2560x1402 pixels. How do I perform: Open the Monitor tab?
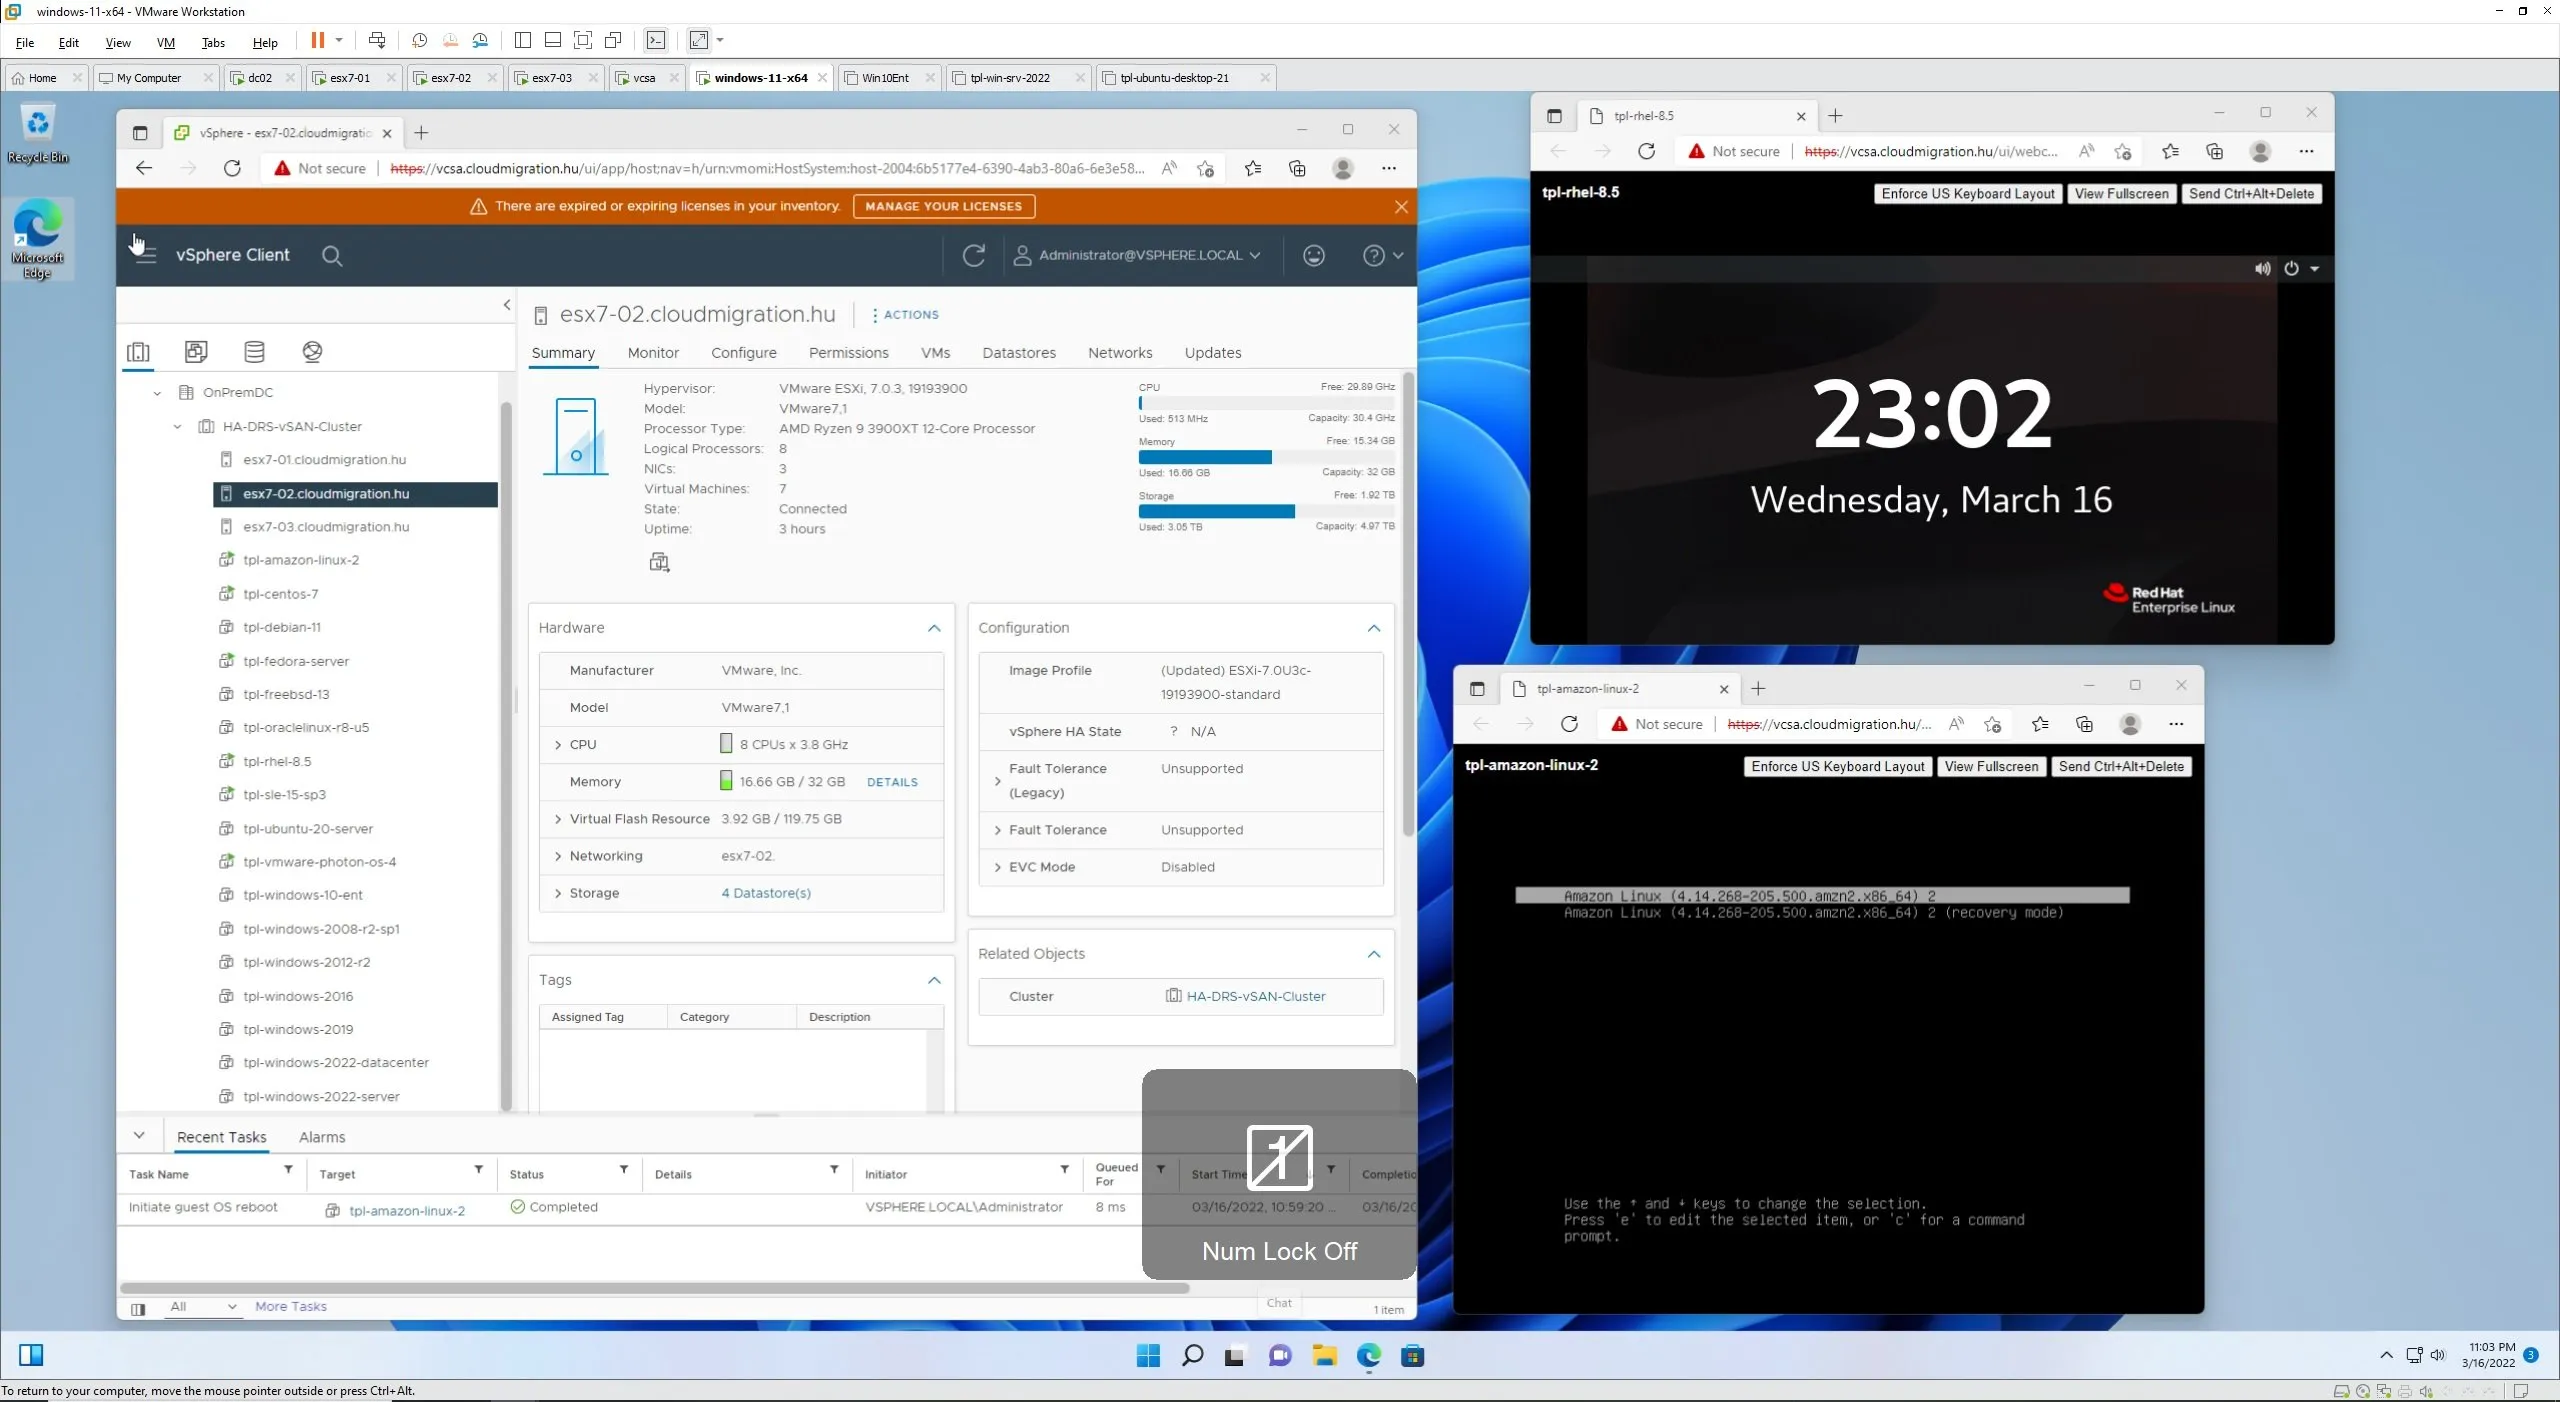pos(653,353)
